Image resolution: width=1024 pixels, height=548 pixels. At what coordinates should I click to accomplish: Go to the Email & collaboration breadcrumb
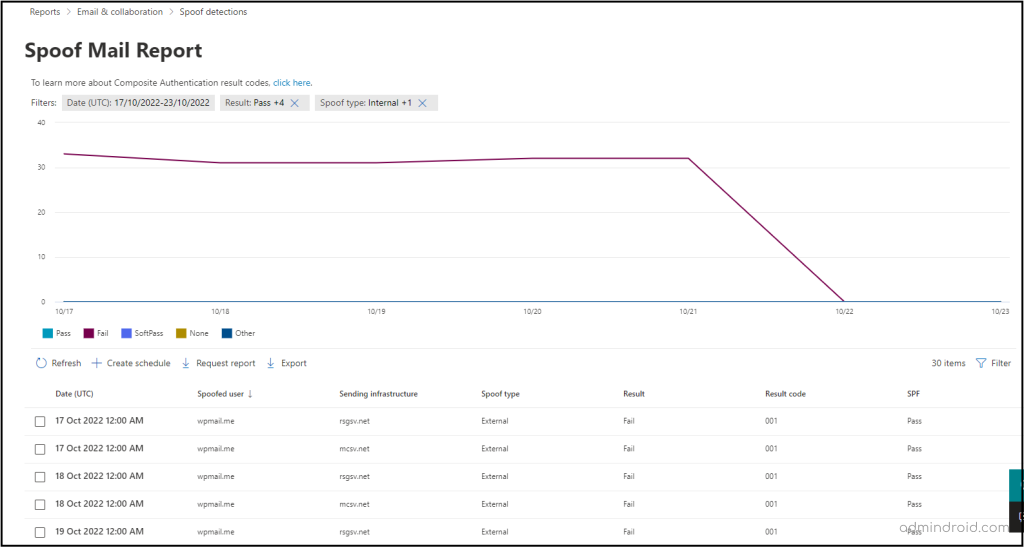pyautogui.click(x=120, y=12)
